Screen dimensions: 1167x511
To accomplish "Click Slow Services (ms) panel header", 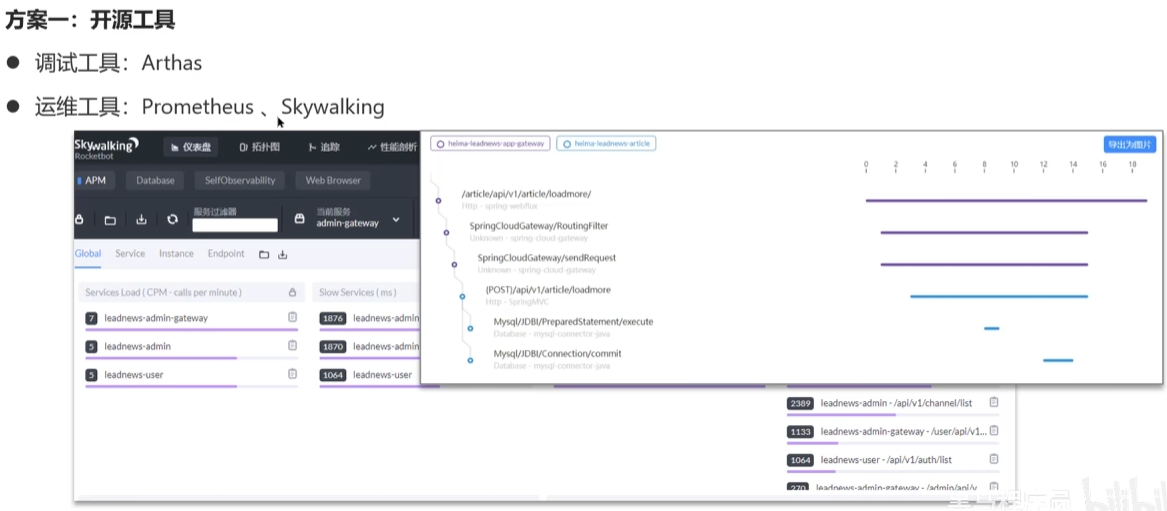I will tap(366, 292).
